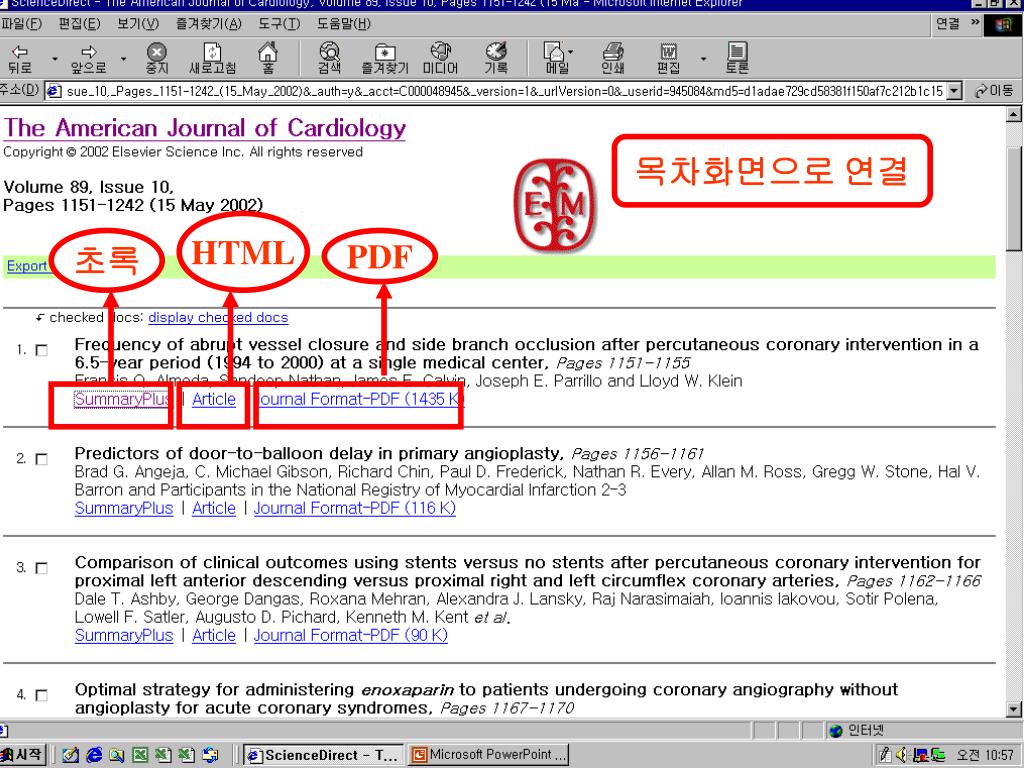Open the 보기(V) menu
Viewport: 1024px width, 768px height.
tap(138, 24)
